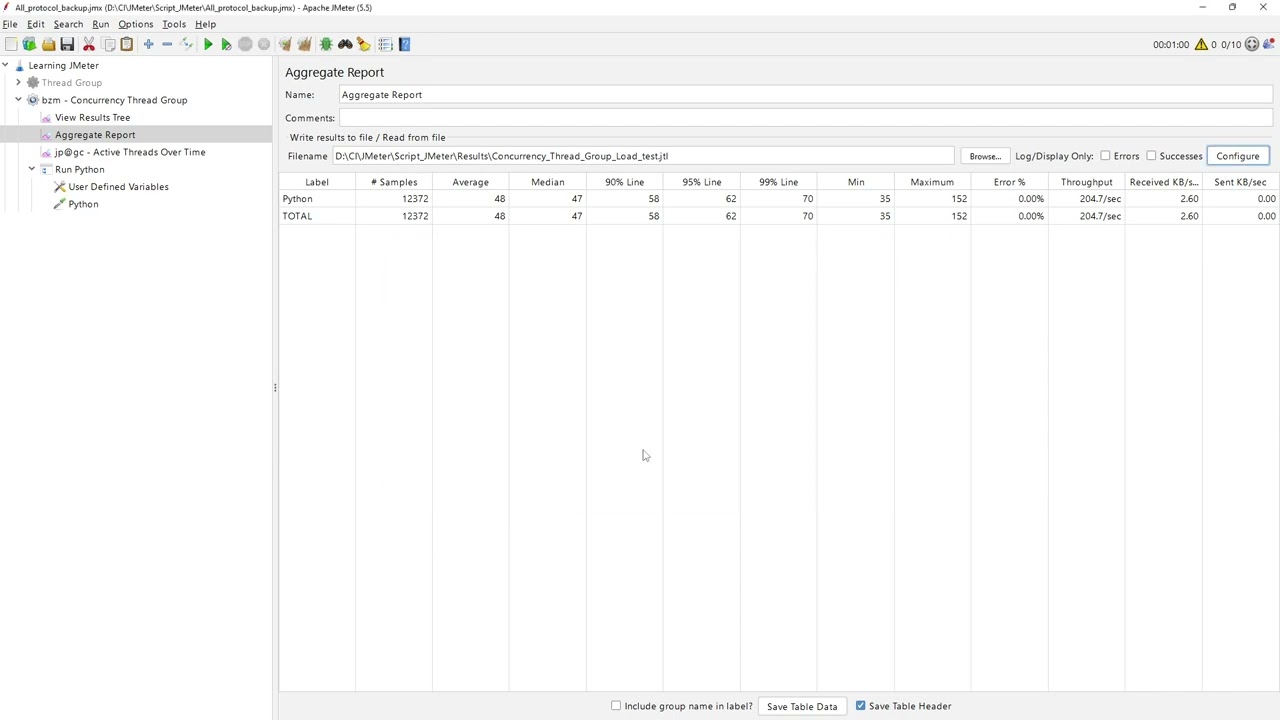
Task: Open the Help menu
Action: click(x=205, y=24)
